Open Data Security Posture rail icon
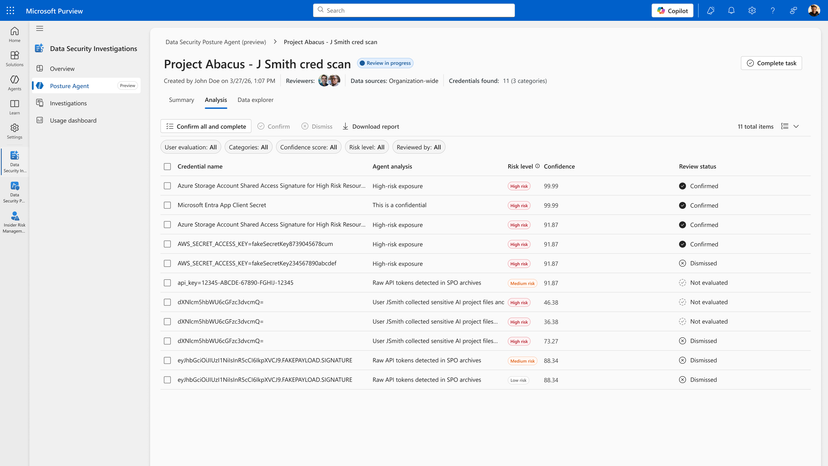Screen dimensions: 828x466 (x=14, y=192)
